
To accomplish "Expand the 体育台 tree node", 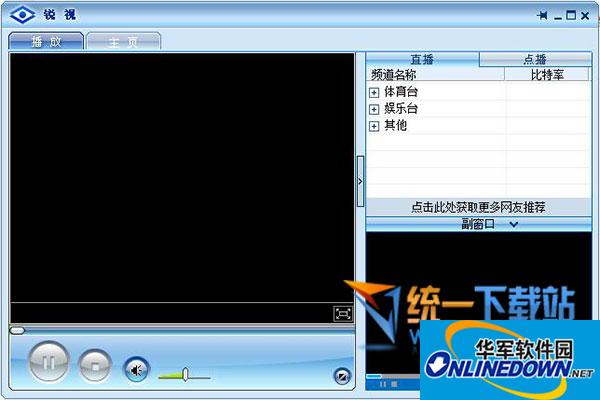I will pos(374,92).
